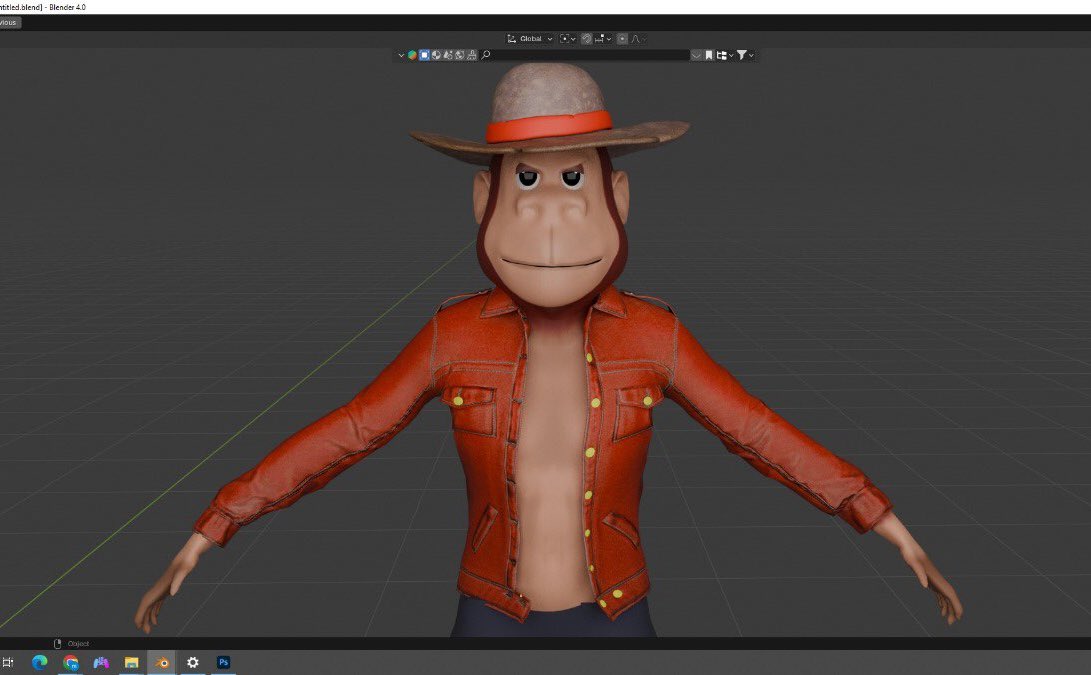Click the half-shaded sphere material filter icon
This screenshot has width=1091, height=675.
click(x=436, y=55)
